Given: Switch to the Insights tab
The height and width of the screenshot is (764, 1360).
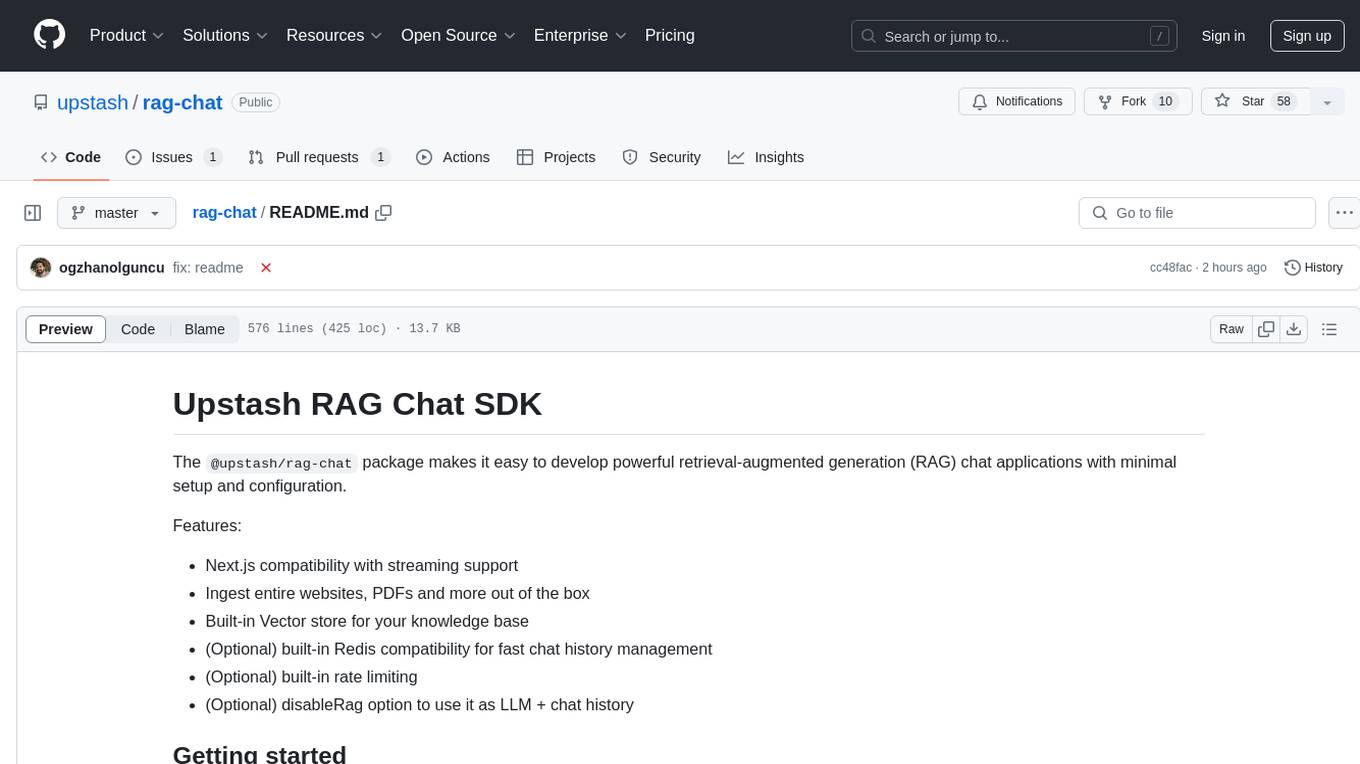Looking at the screenshot, I should (x=766, y=157).
